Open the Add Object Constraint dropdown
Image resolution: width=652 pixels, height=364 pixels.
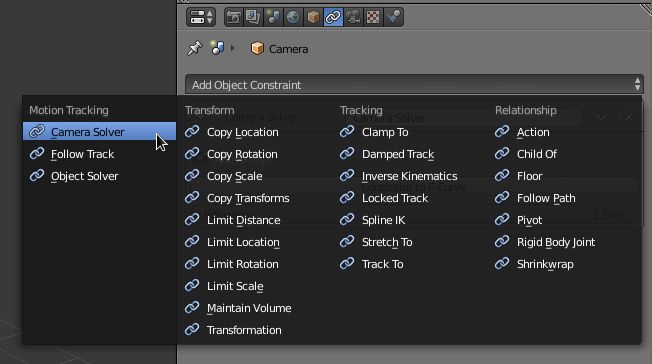[x=414, y=85]
